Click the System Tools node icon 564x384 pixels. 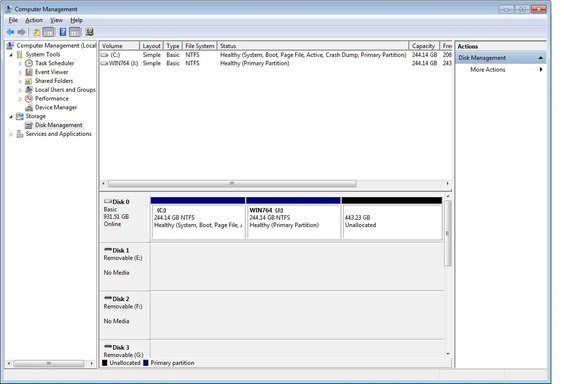point(20,55)
